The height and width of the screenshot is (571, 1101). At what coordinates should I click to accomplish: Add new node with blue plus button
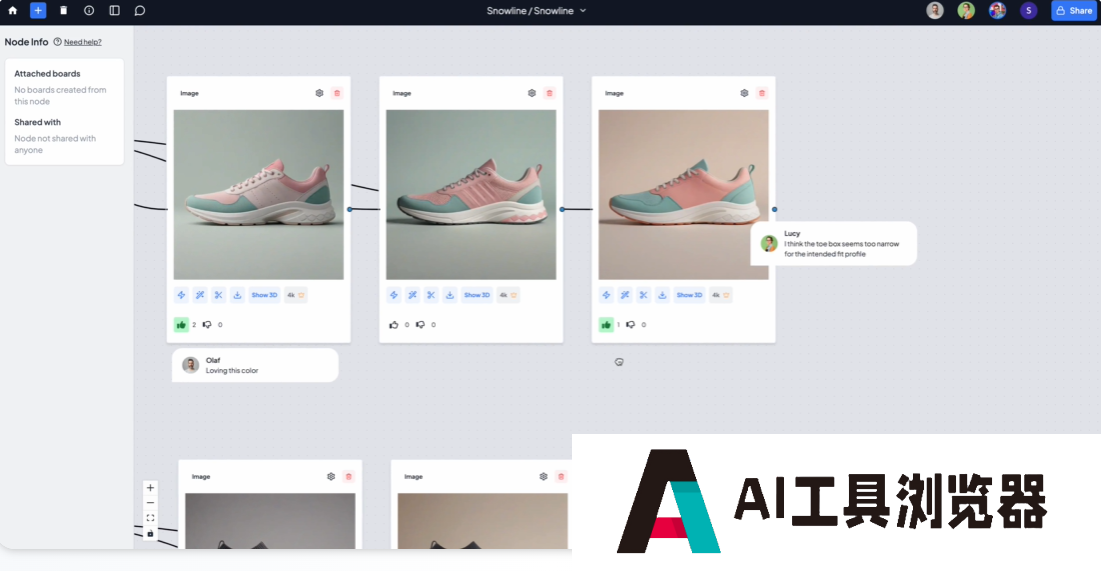[38, 11]
